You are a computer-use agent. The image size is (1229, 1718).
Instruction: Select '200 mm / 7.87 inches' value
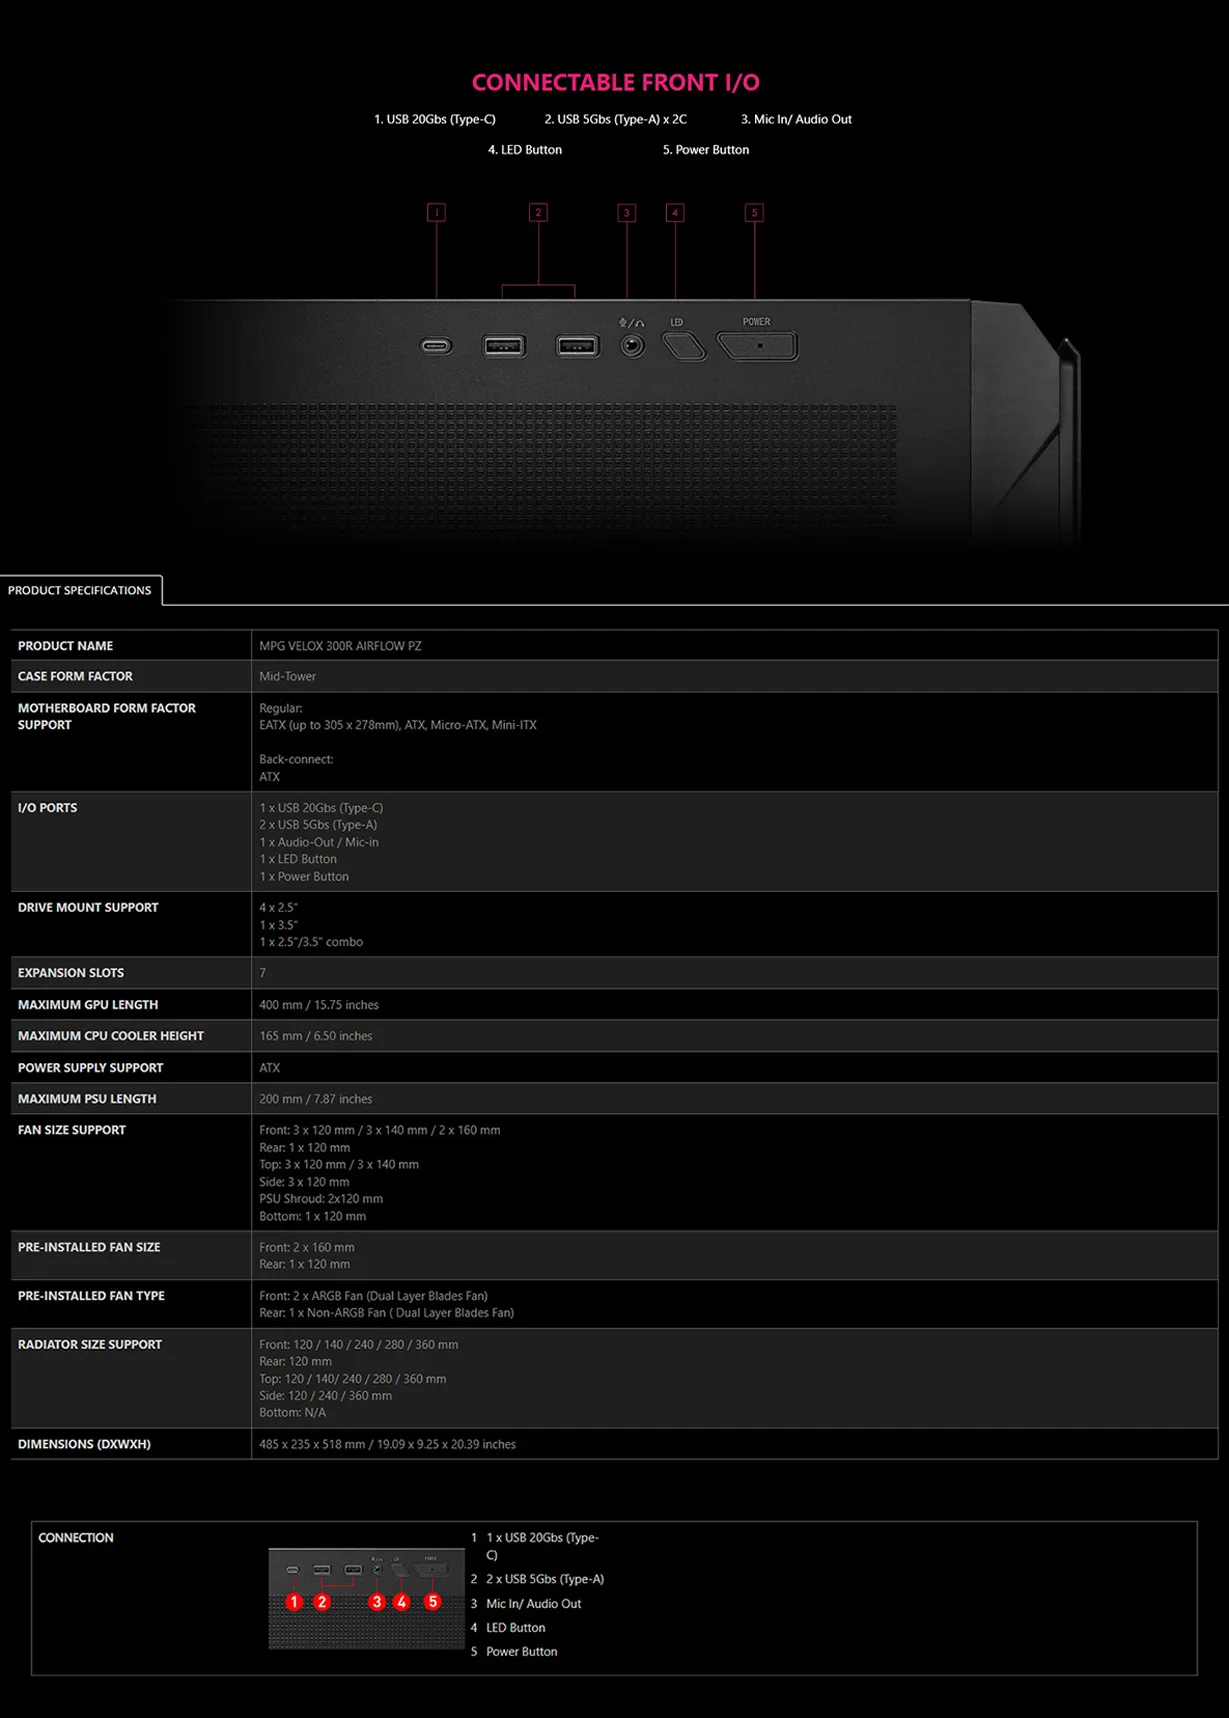(x=316, y=1099)
